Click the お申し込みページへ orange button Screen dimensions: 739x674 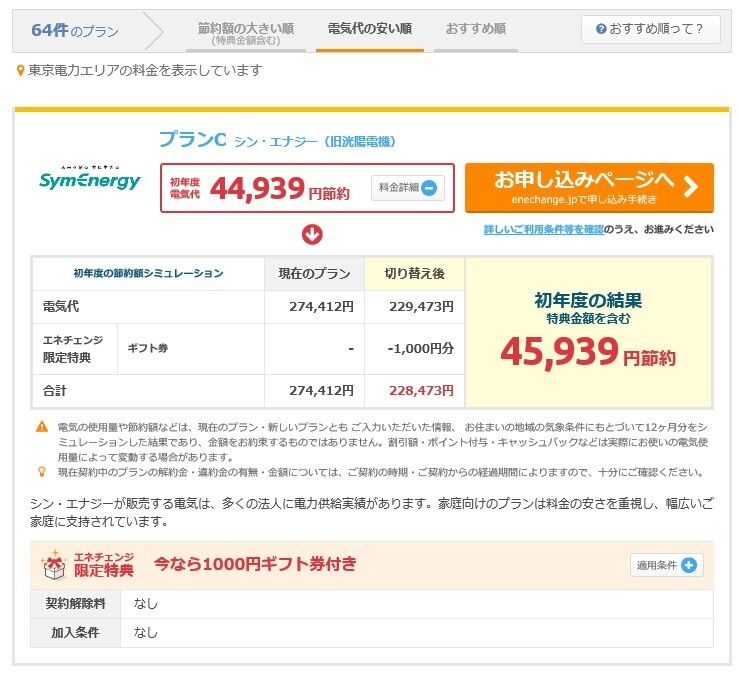tap(589, 188)
